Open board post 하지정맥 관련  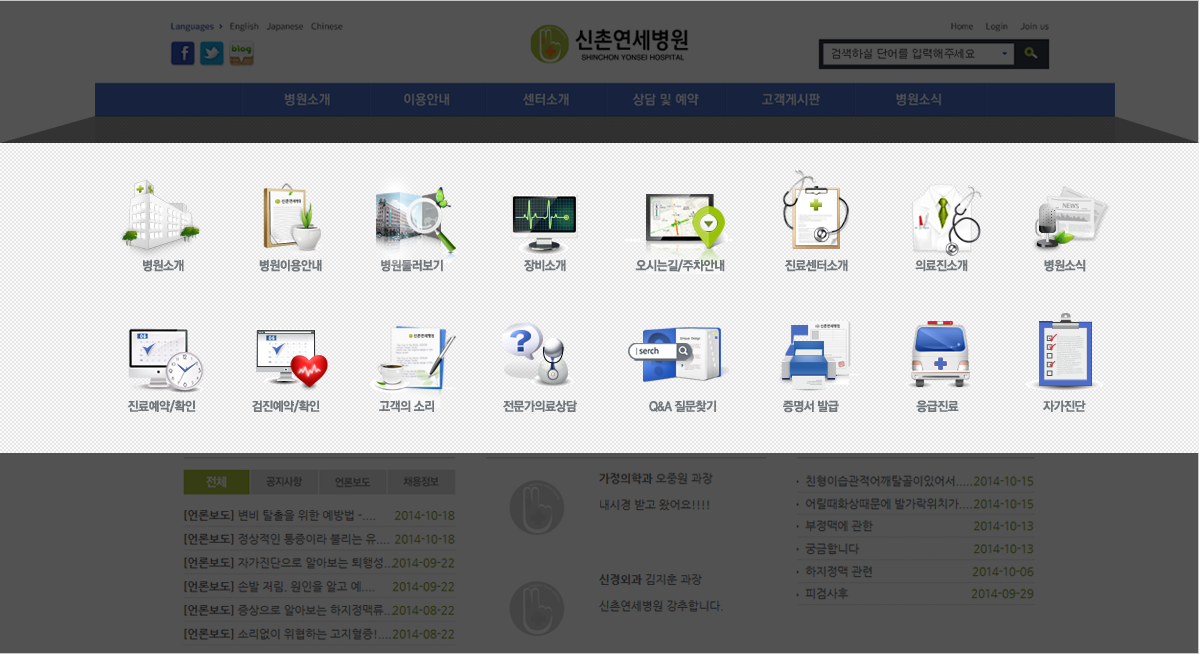click(839, 572)
